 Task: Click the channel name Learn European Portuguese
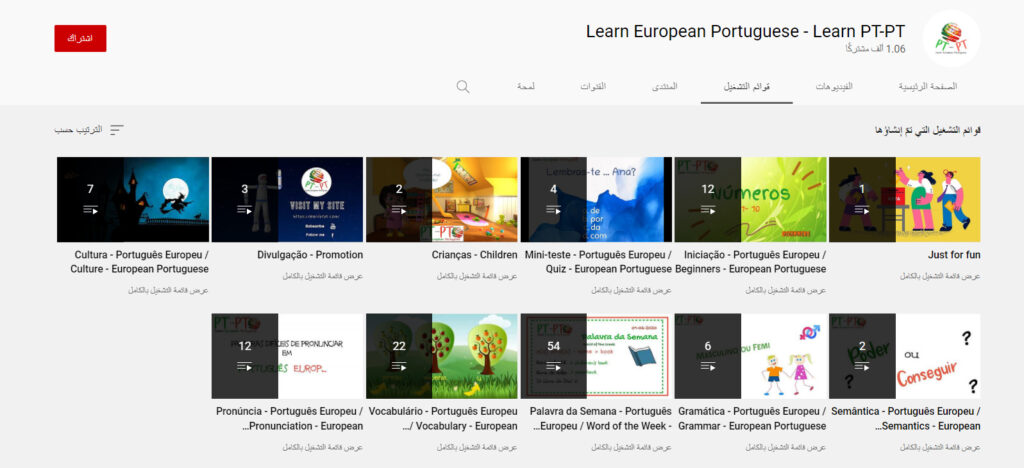pyautogui.click(x=746, y=31)
